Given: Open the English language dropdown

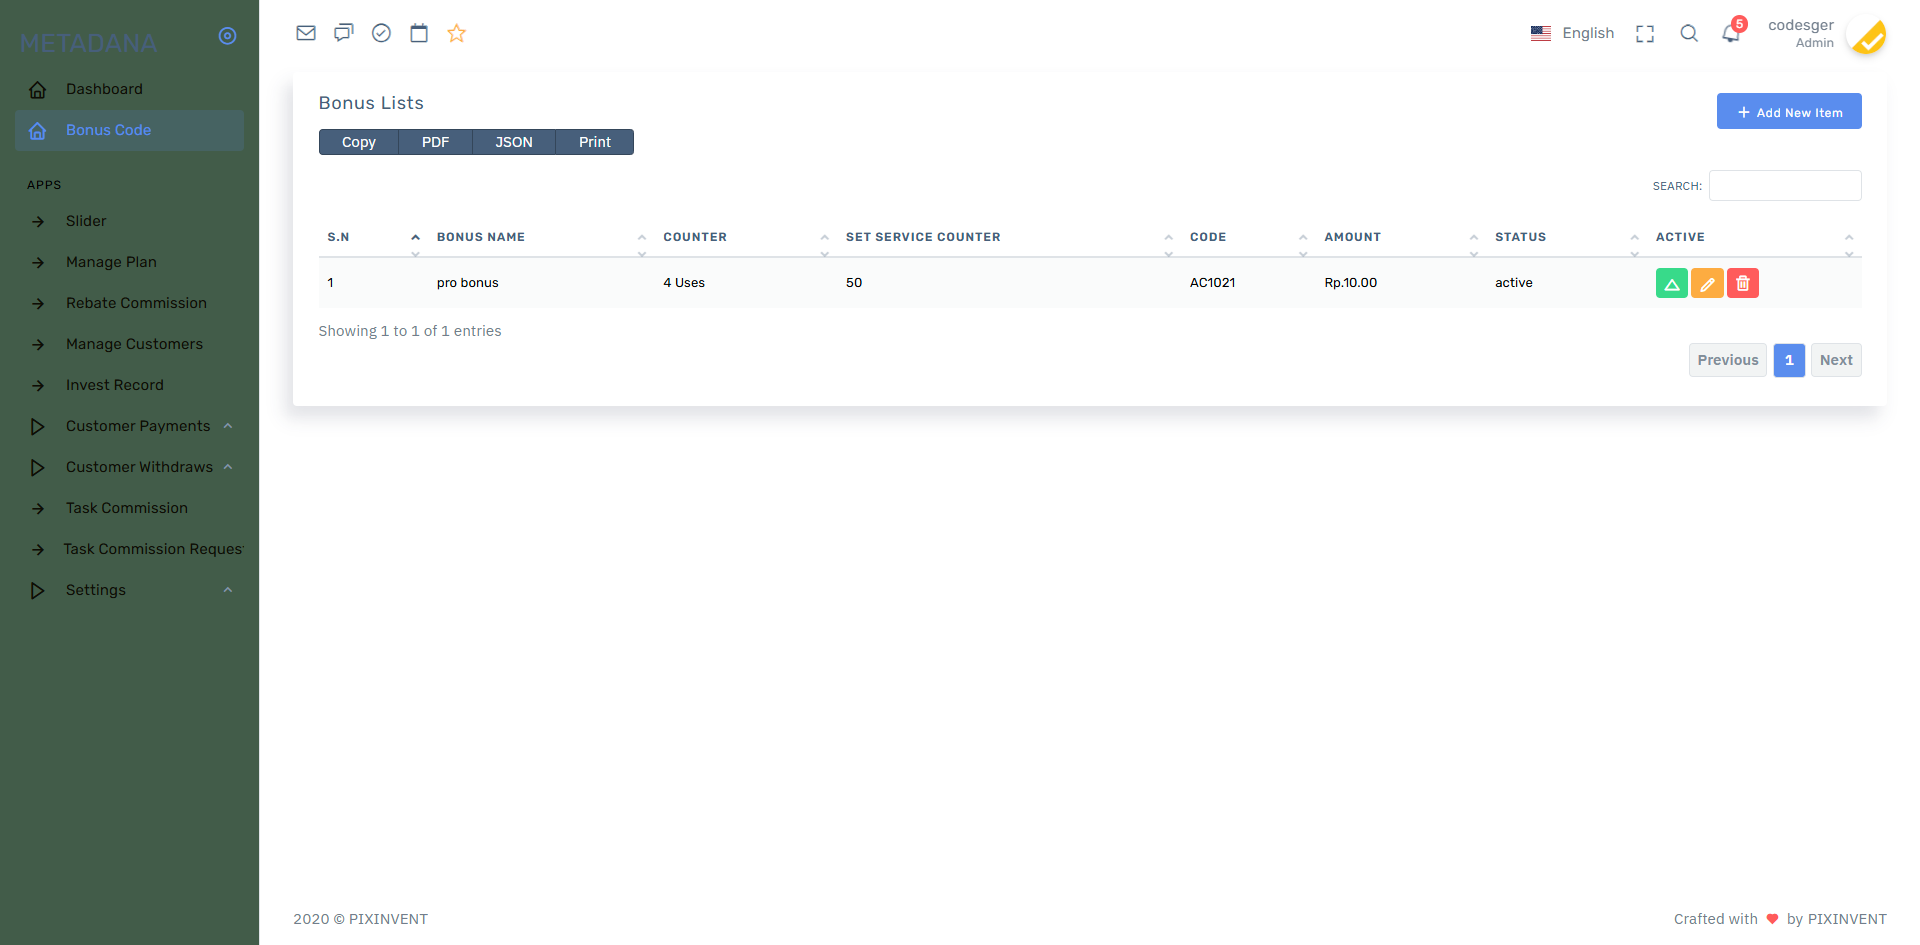Looking at the screenshot, I should click(x=1572, y=33).
